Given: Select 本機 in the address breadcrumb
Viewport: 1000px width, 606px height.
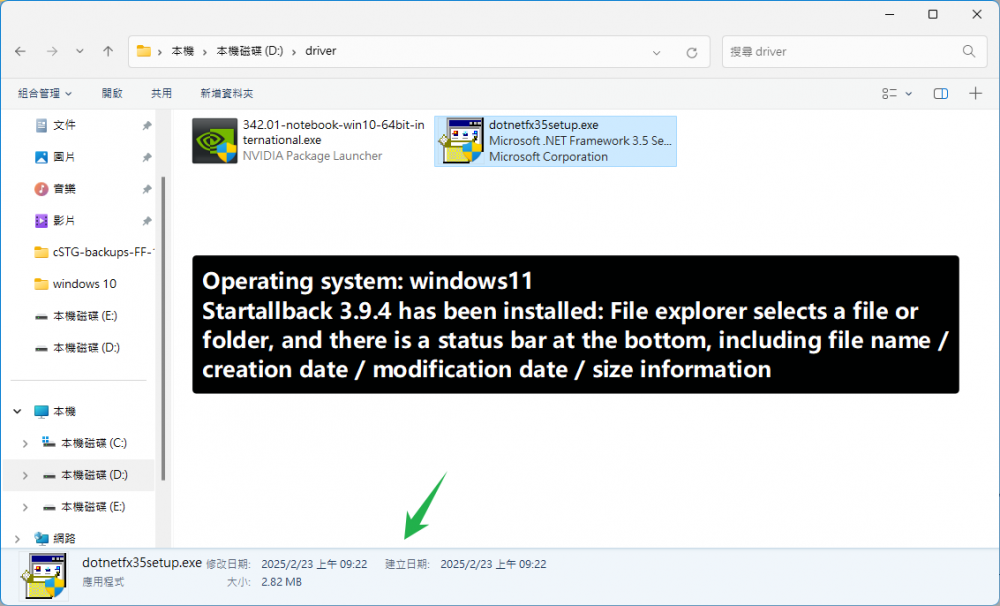Looking at the screenshot, I should [182, 51].
